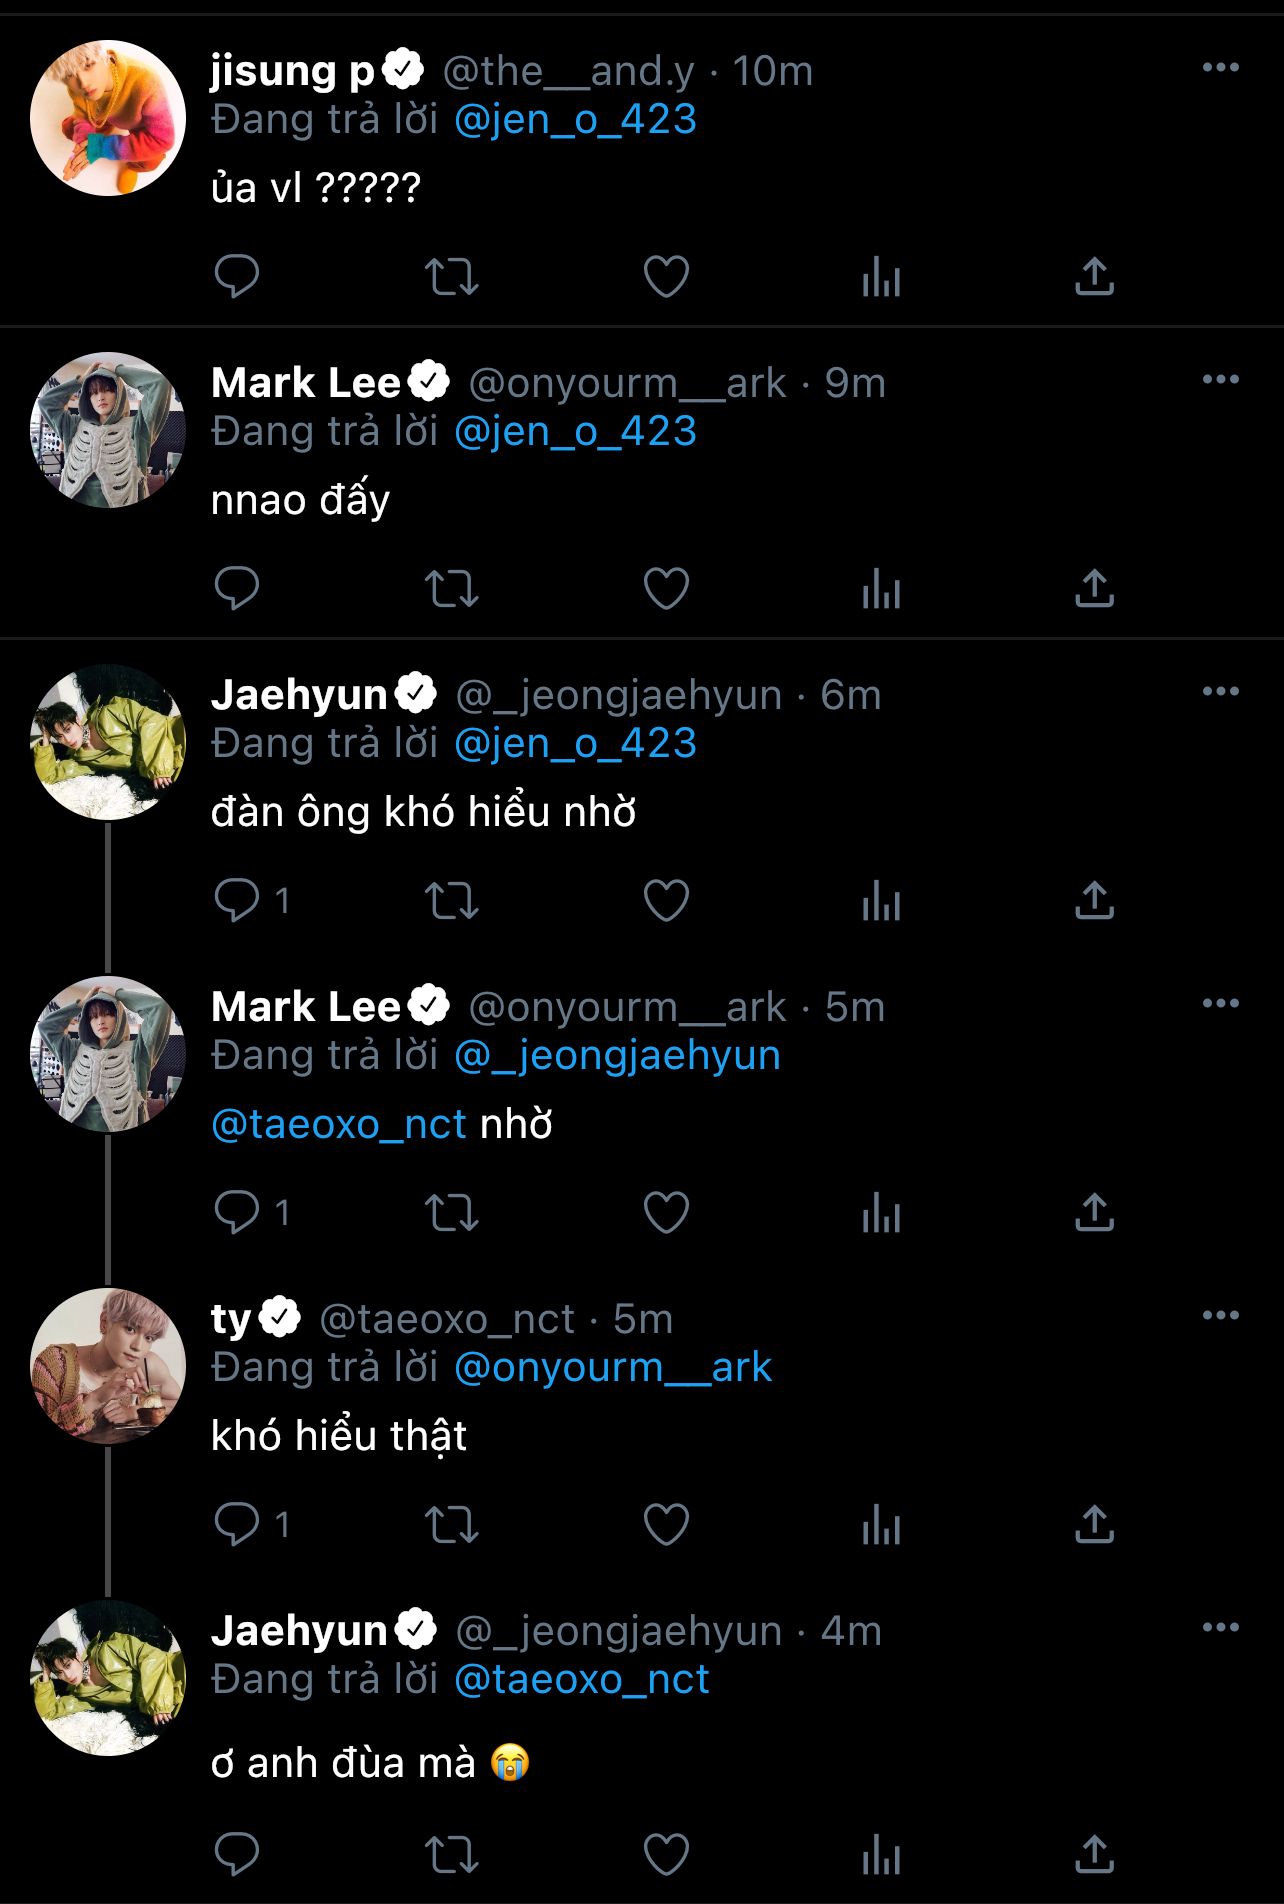
Task: Like ty's "khó hiểu thật" reply
Action: pyautogui.click(x=666, y=1524)
